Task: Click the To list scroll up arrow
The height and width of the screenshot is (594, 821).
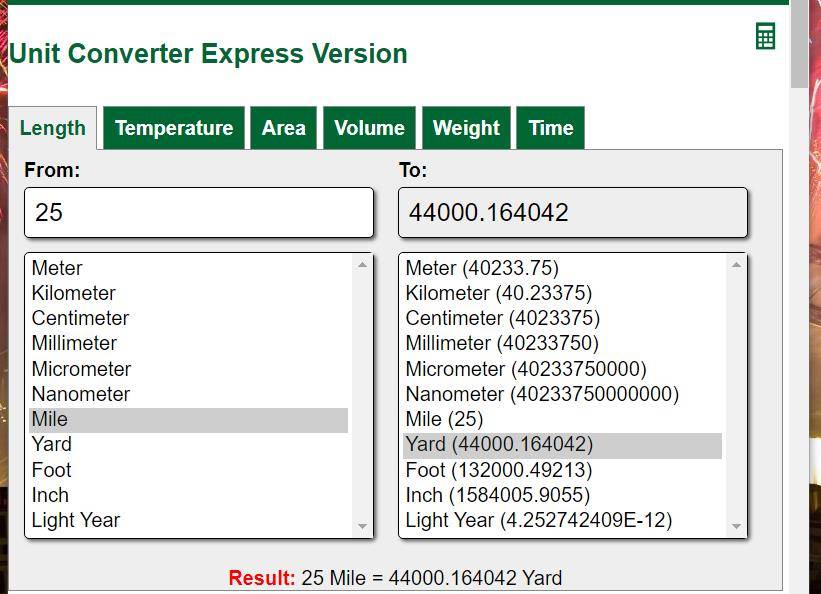Action: (736, 265)
